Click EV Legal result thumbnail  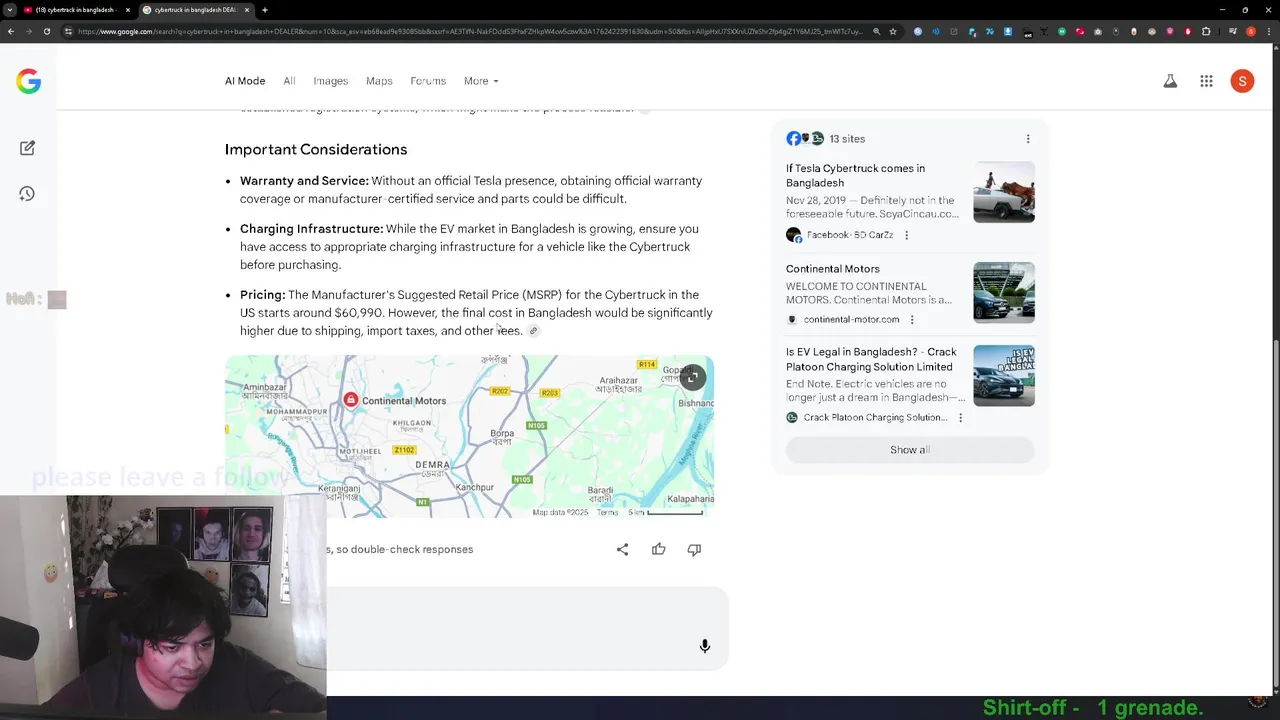[x=1004, y=375]
